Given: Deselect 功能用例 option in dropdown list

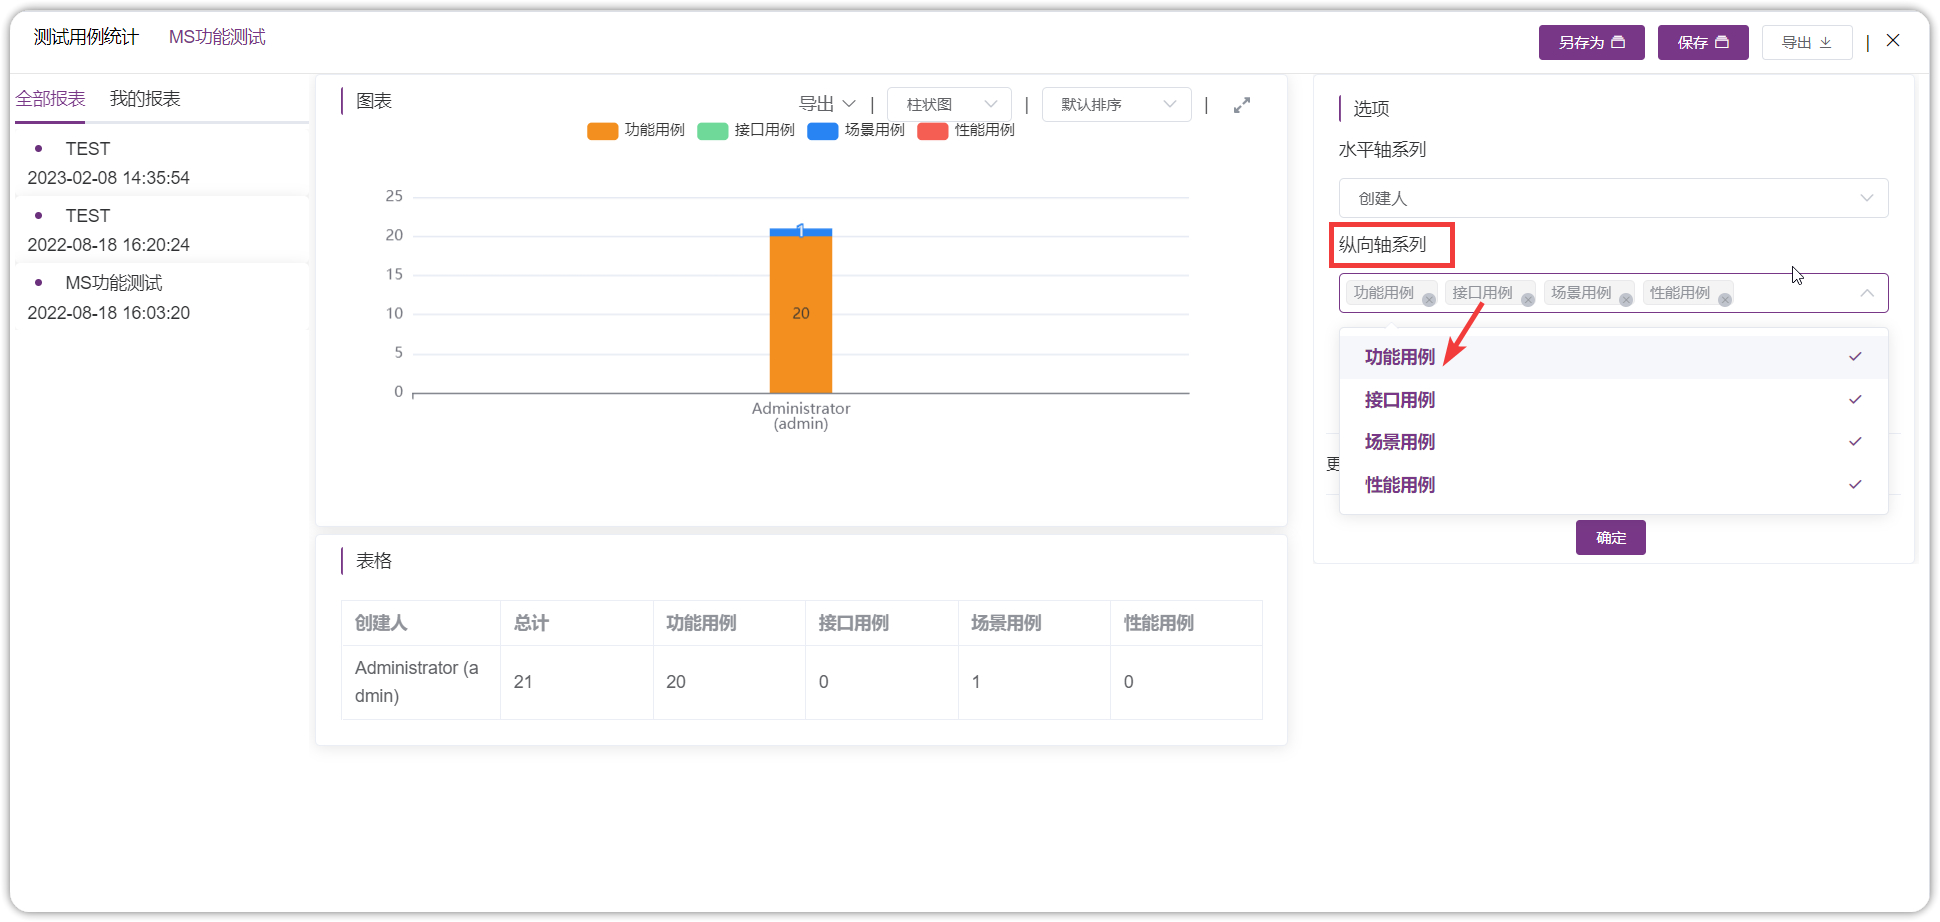Looking at the screenshot, I should pos(1613,357).
